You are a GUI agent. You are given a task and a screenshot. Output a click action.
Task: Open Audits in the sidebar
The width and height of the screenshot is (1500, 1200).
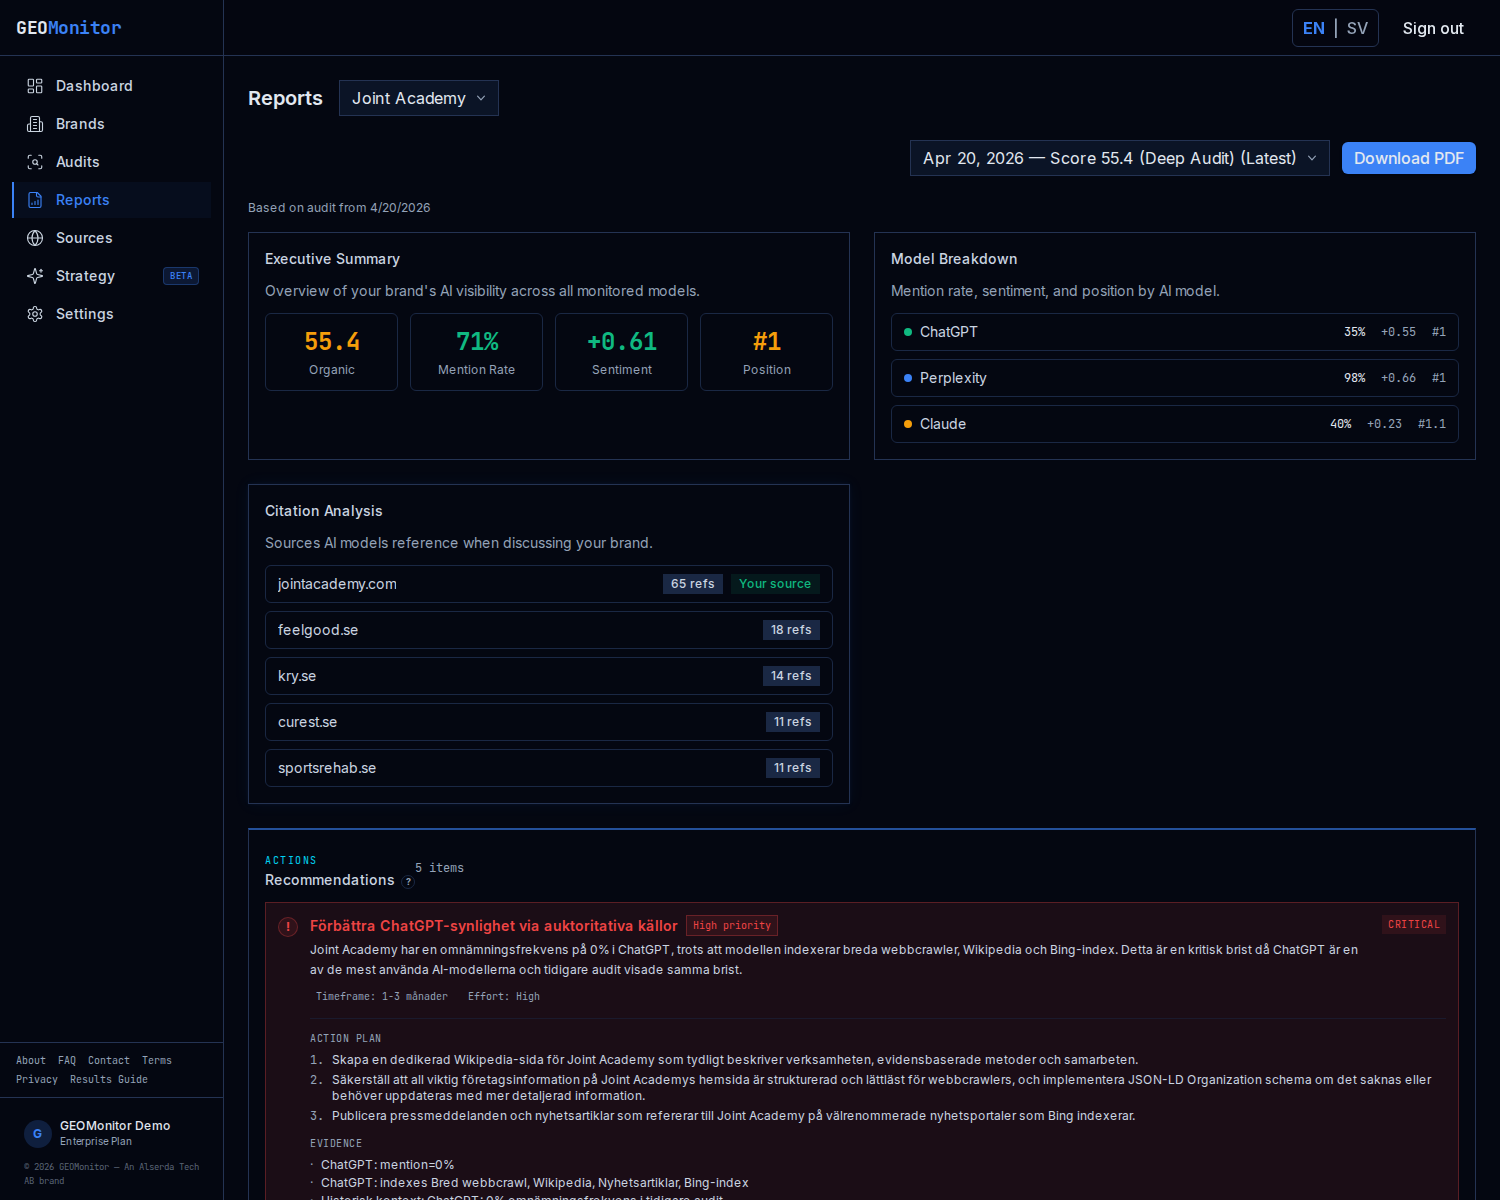[x=112, y=162]
